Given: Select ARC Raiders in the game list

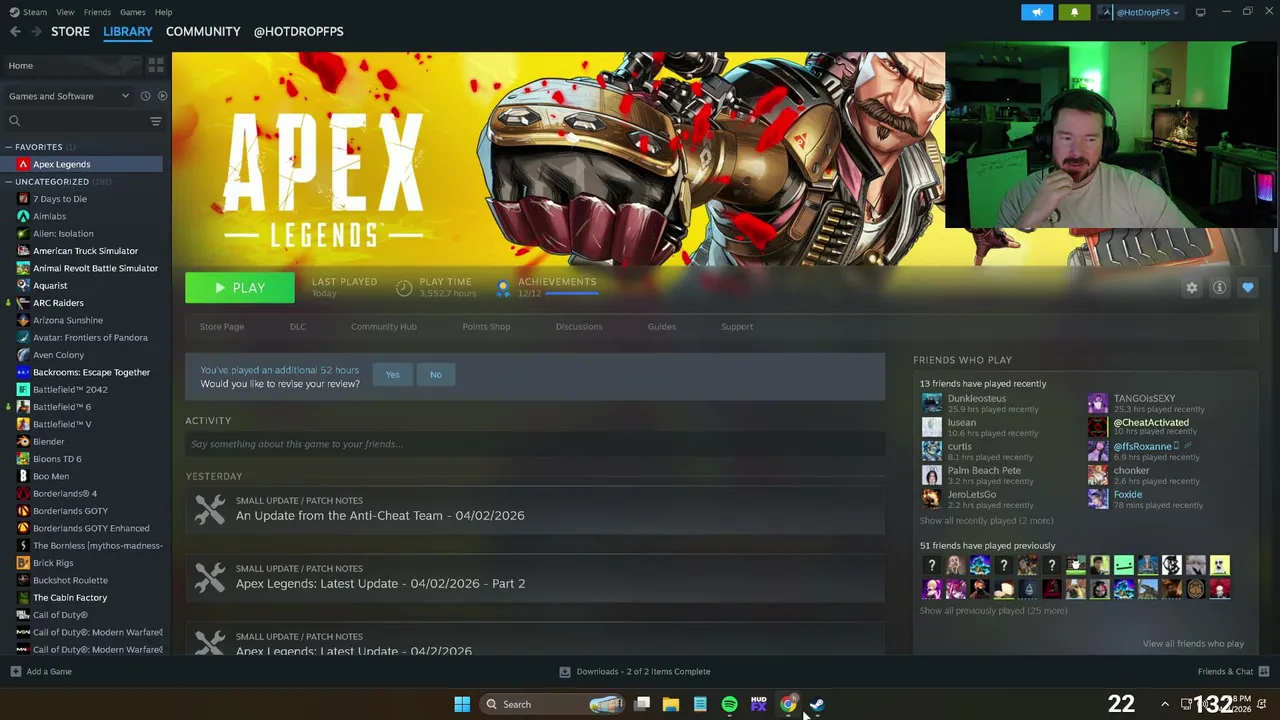Looking at the screenshot, I should [58, 303].
